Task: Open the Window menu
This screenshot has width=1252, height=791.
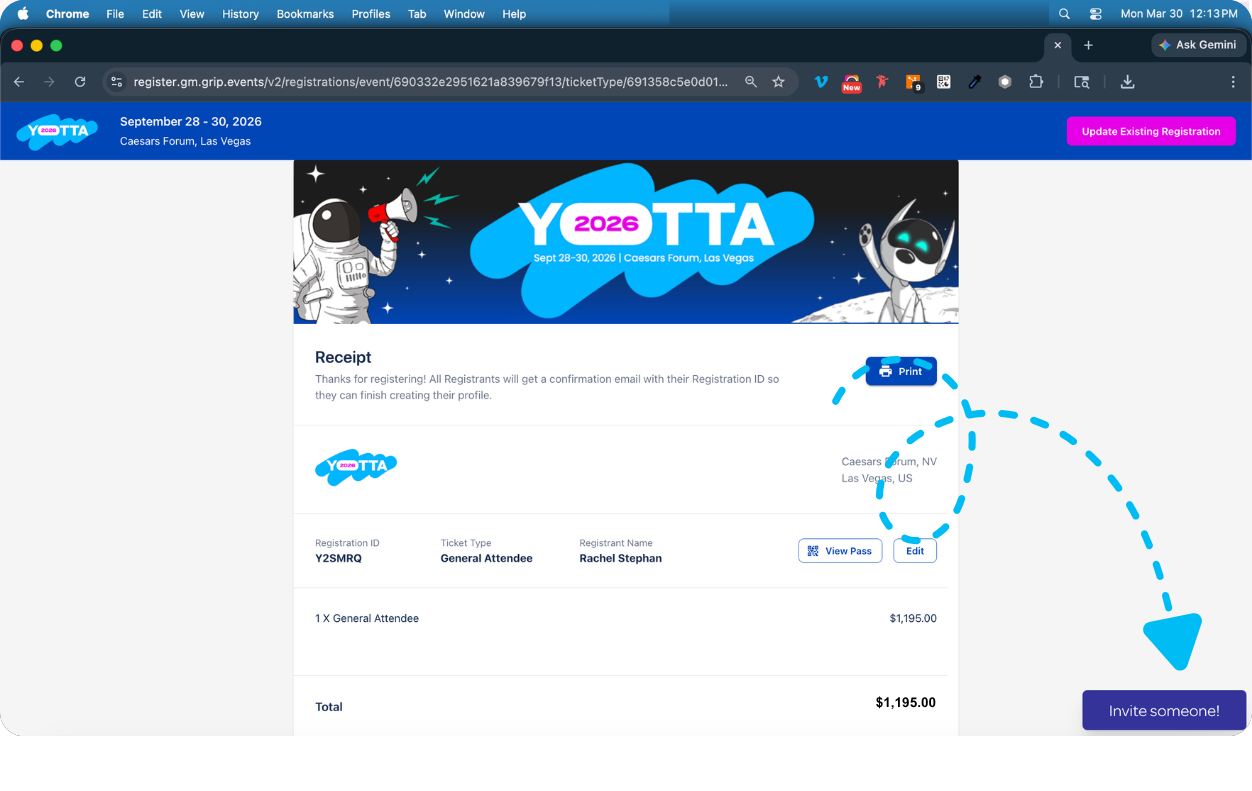Action: click(464, 14)
